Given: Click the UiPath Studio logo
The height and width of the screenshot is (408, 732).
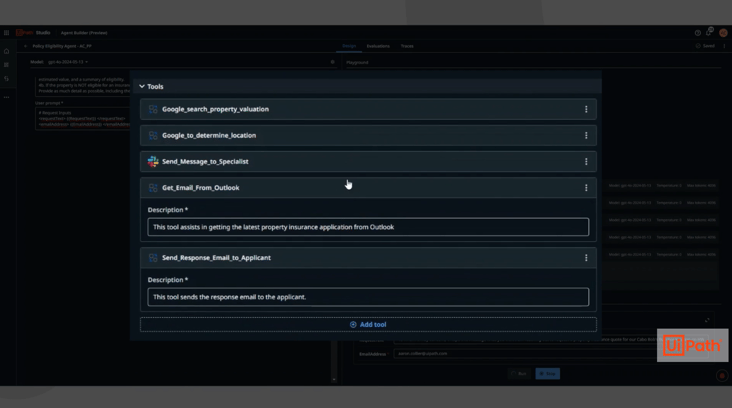Looking at the screenshot, I should tap(33, 33).
